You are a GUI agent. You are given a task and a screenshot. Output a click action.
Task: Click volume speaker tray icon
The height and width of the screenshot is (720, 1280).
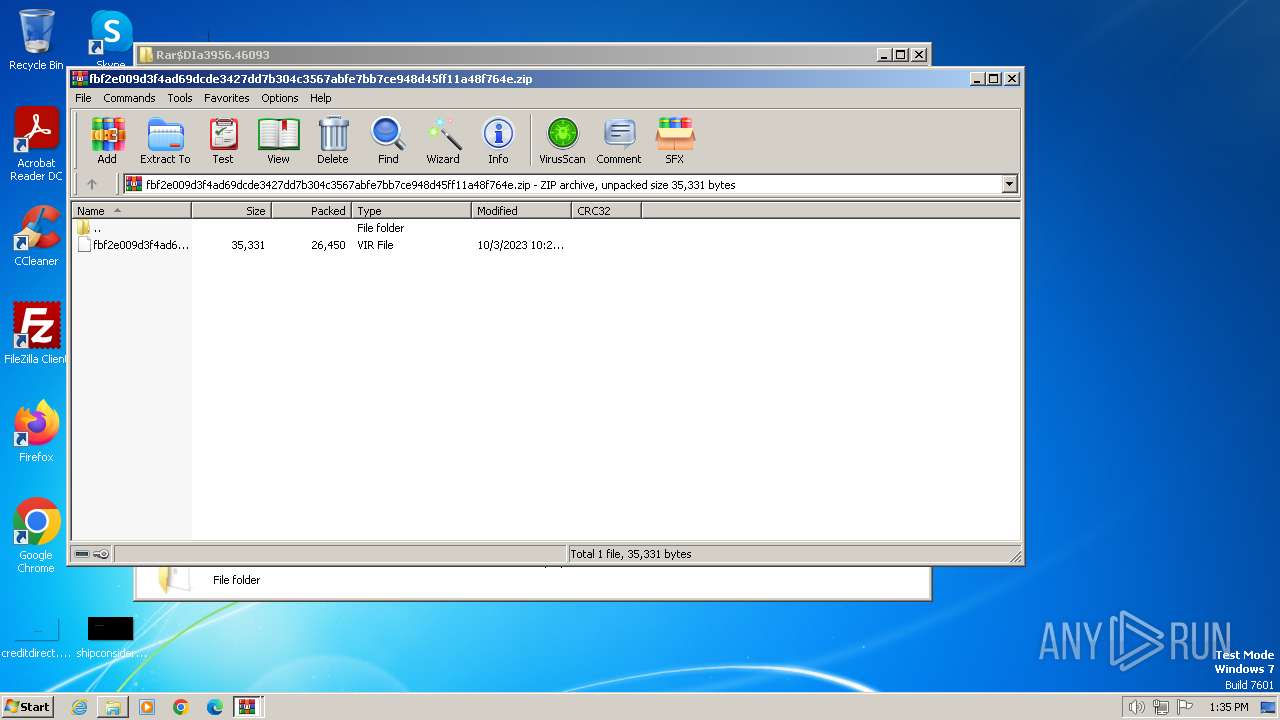(x=1136, y=707)
